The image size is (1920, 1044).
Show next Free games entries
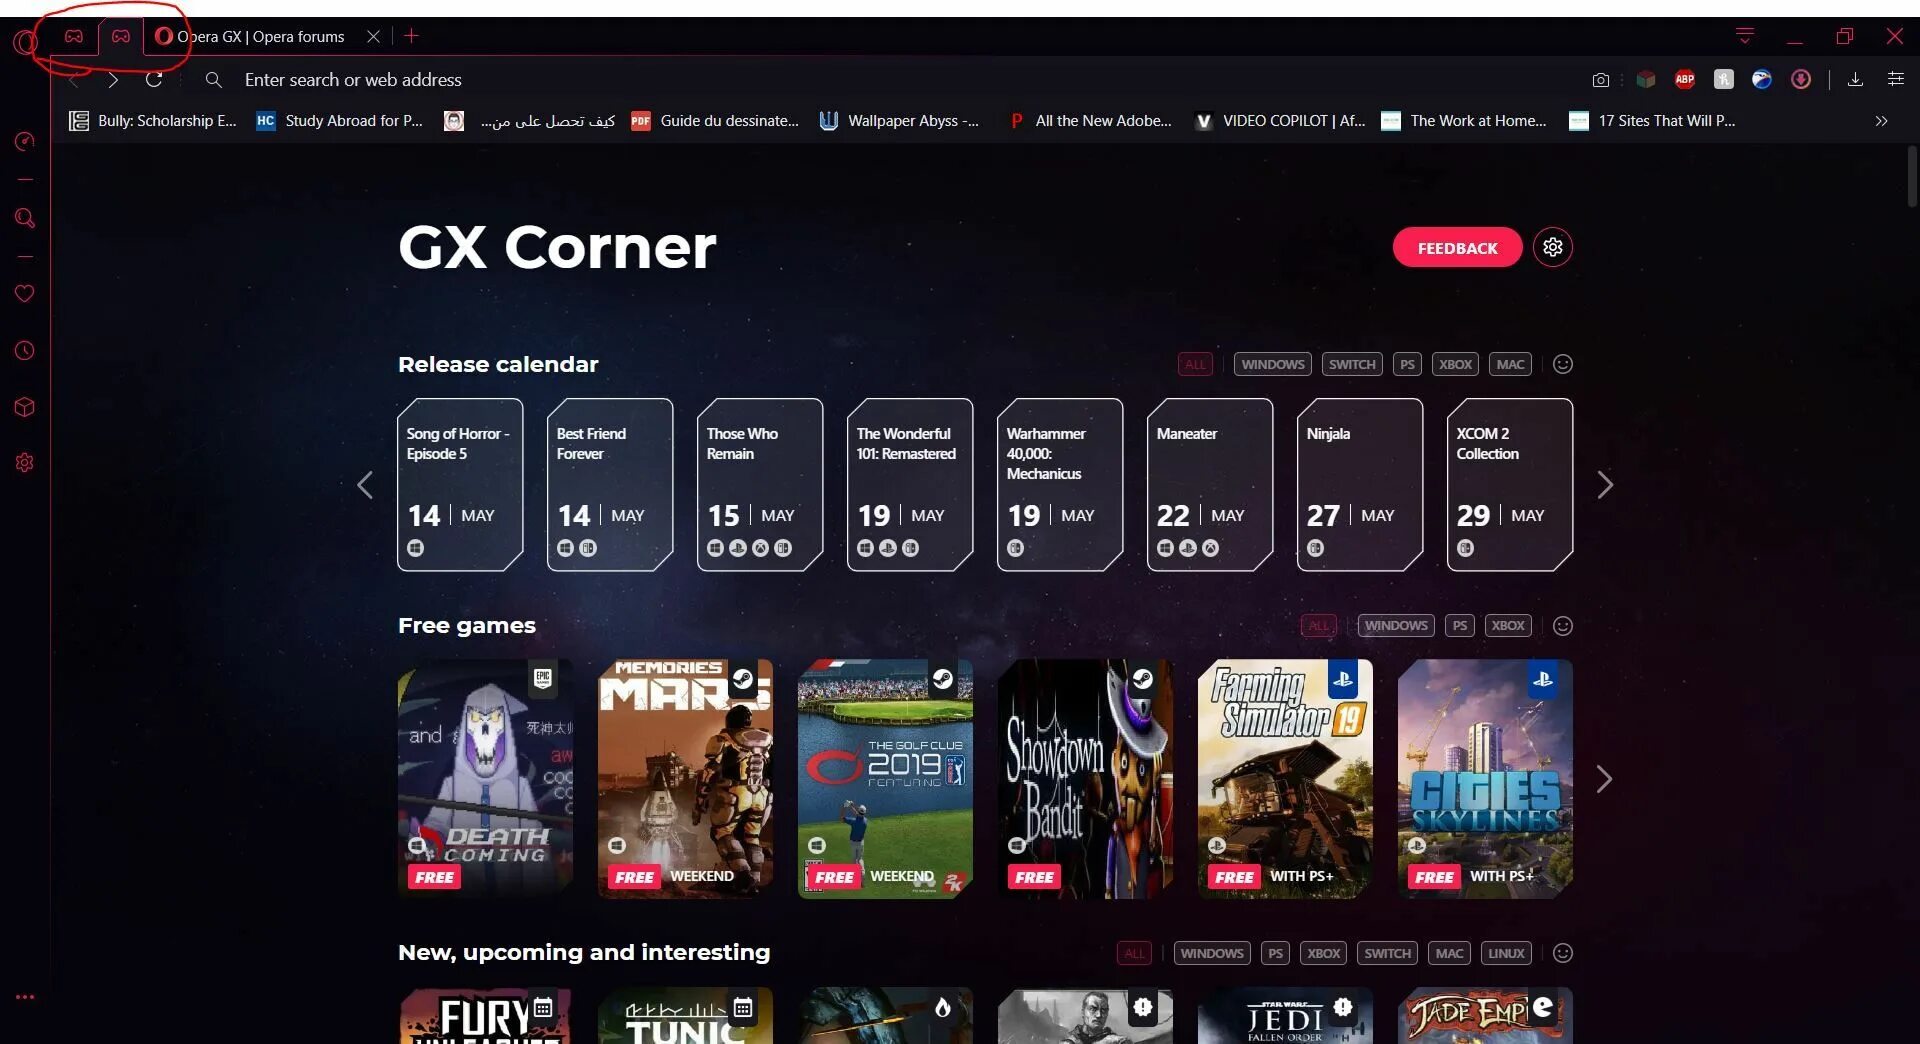(x=1605, y=779)
